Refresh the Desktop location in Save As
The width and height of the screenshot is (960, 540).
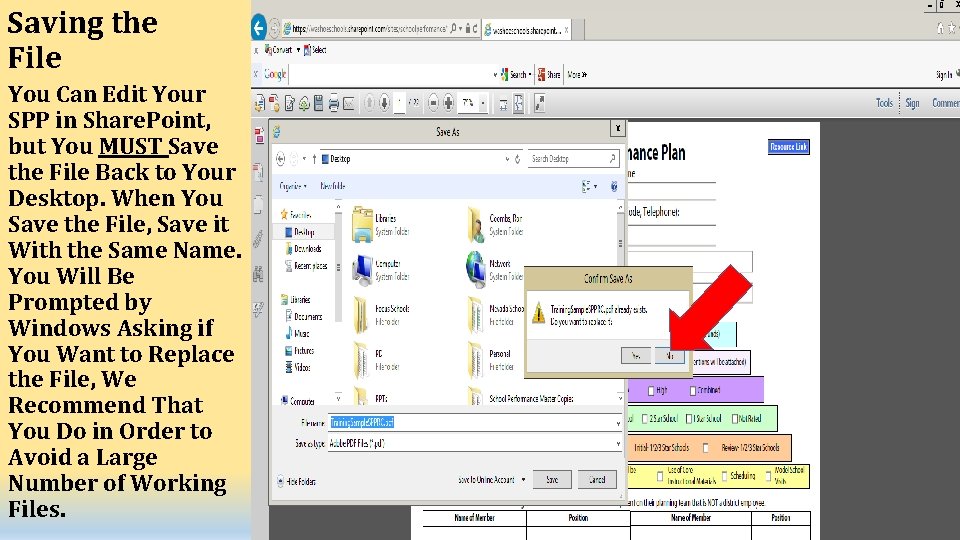pyautogui.click(x=518, y=159)
